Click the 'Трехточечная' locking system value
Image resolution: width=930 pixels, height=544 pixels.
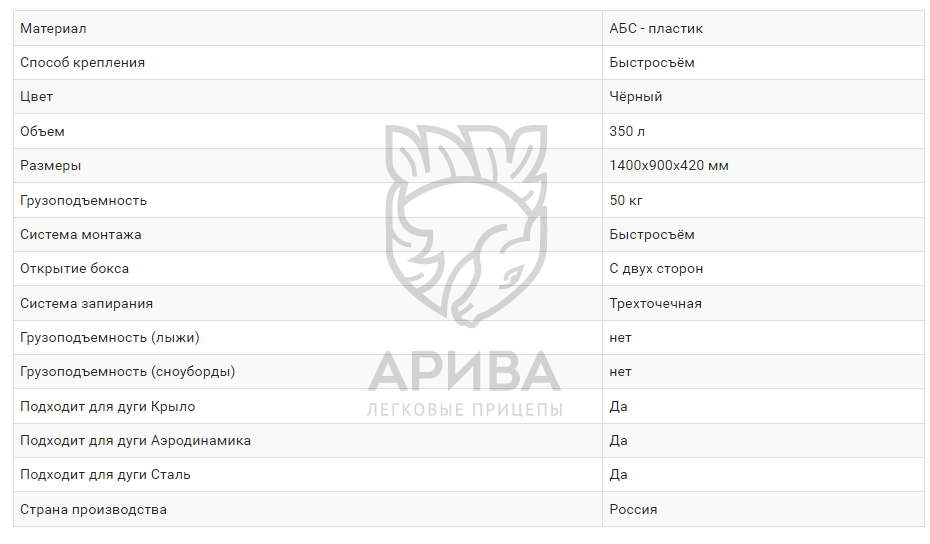(x=655, y=303)
